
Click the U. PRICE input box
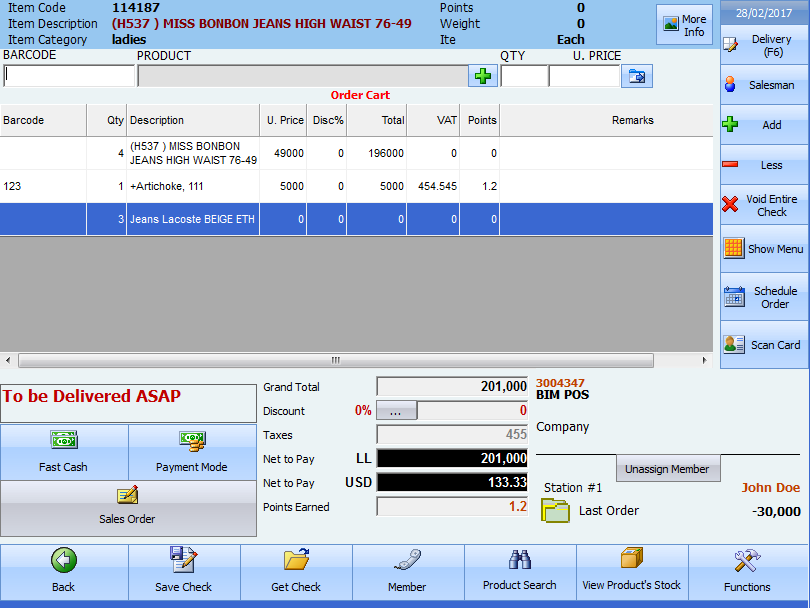(584, 76)
